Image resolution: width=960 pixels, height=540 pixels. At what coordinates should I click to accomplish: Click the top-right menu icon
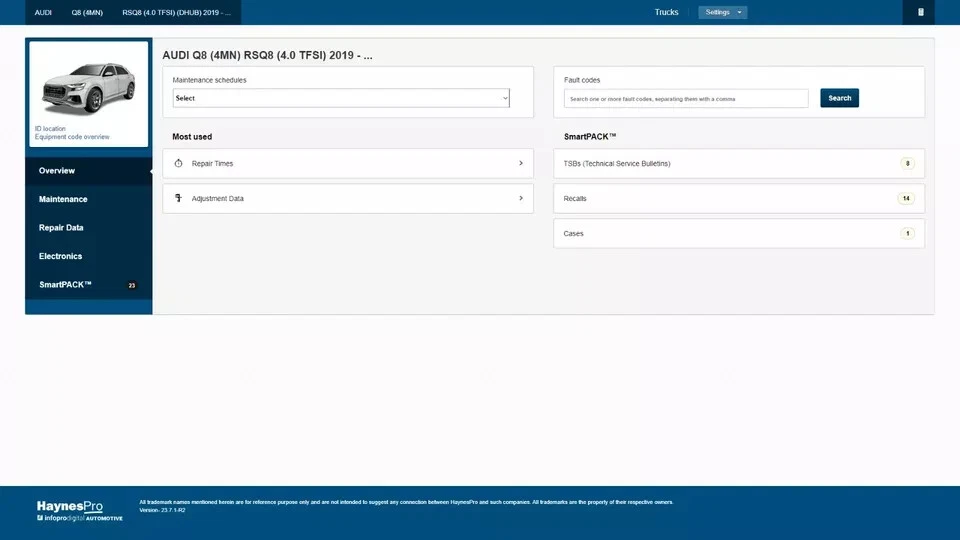point(920,12)
